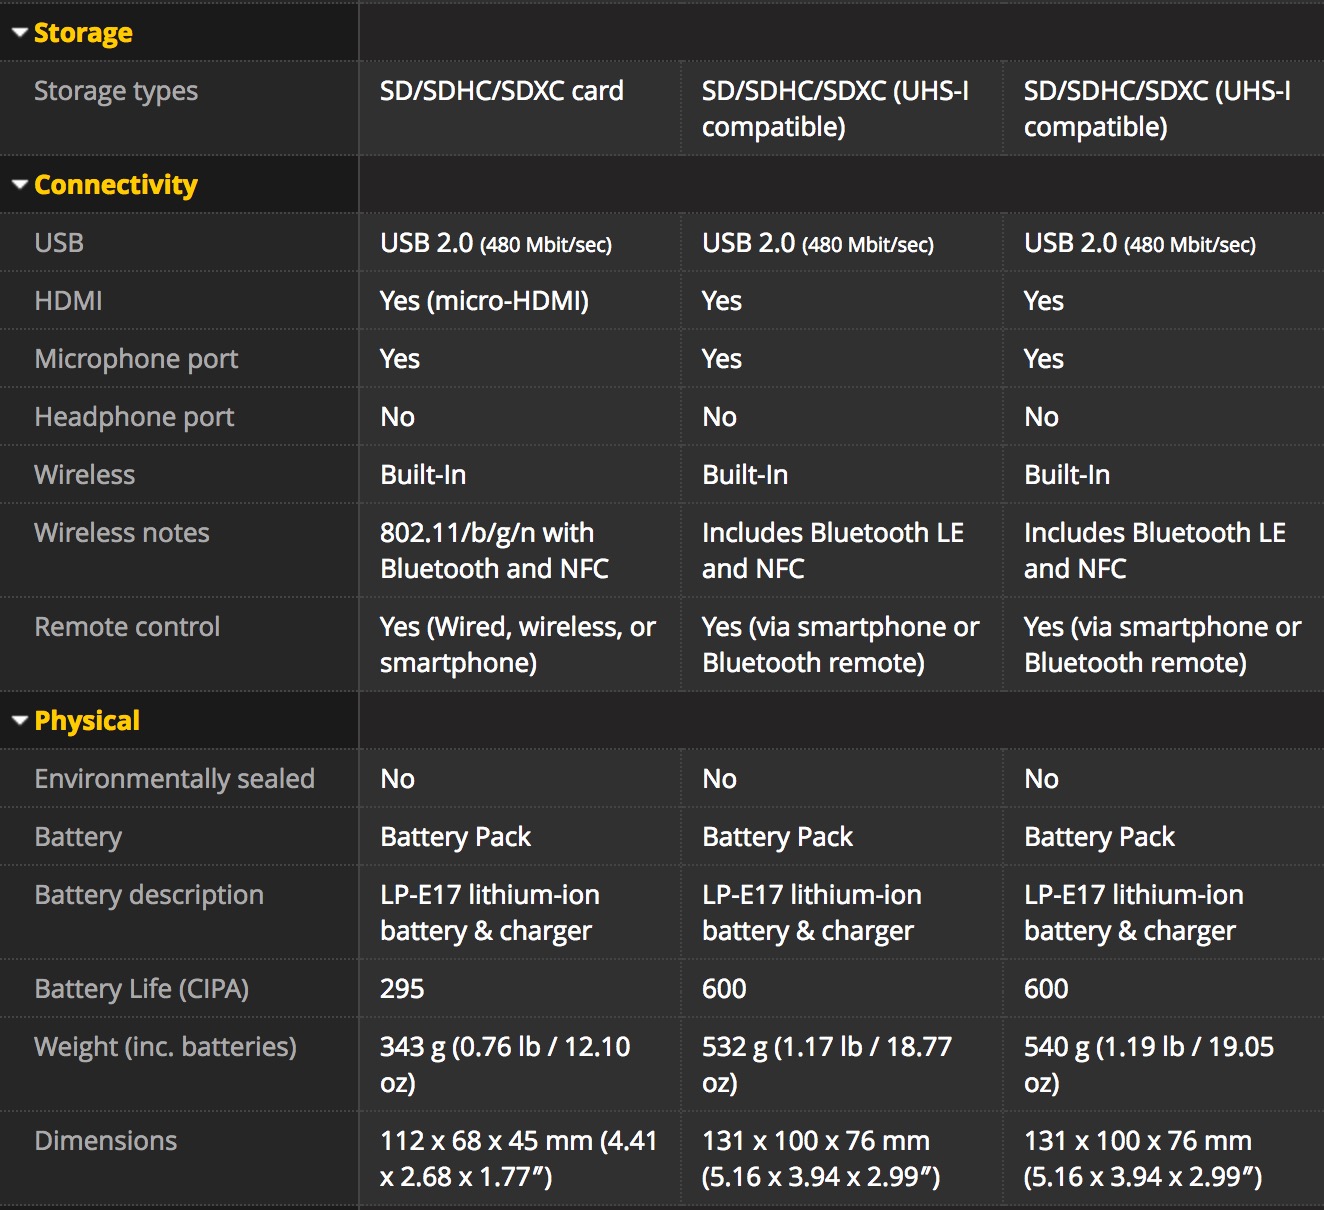Select the 'Battery Life (CIPA)' row label

pos(141,989)
